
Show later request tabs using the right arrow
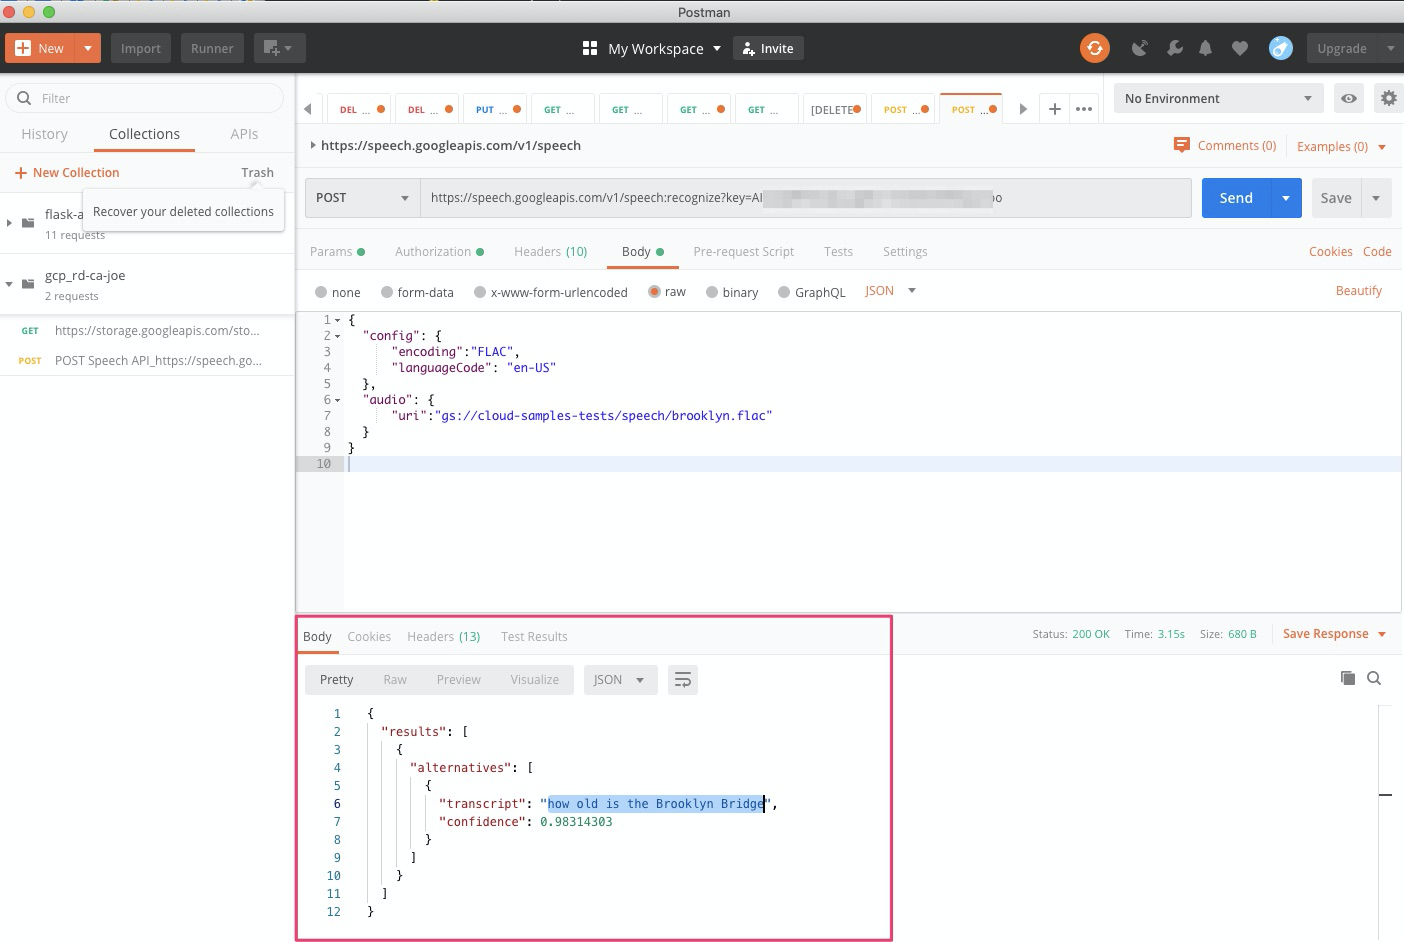pos(1023,109)
